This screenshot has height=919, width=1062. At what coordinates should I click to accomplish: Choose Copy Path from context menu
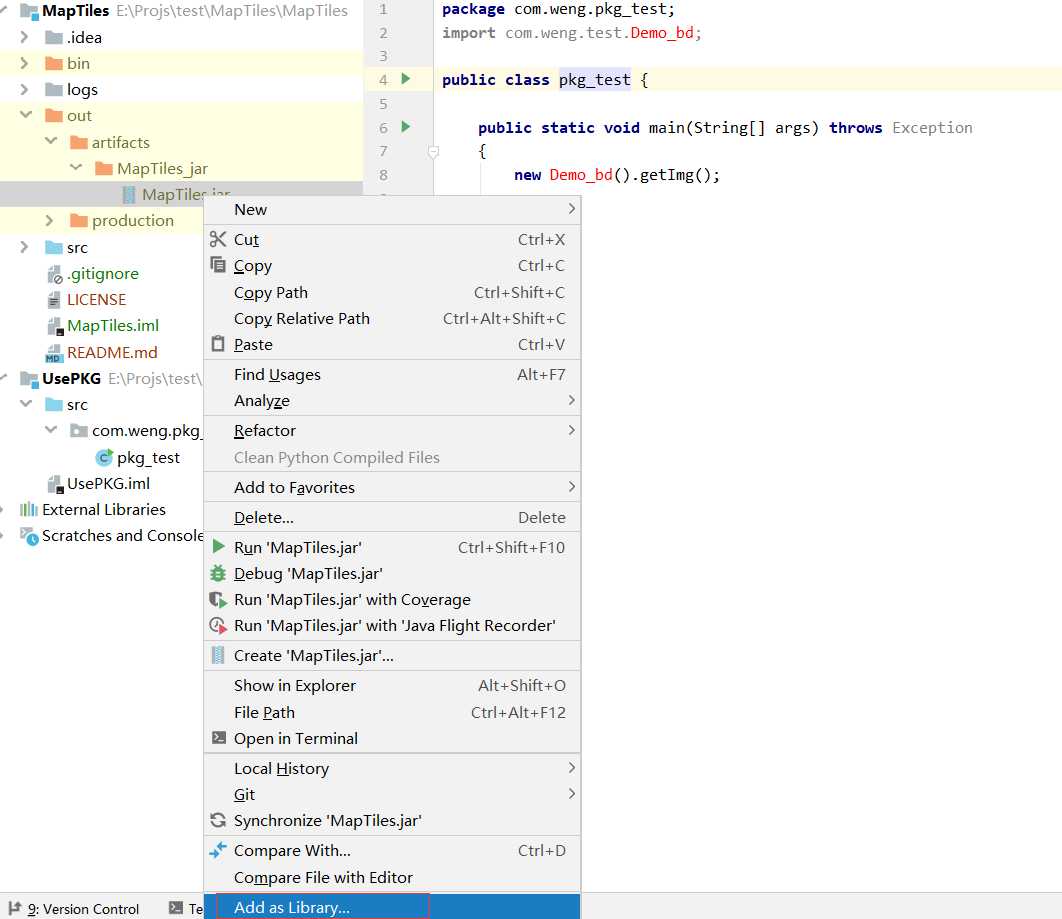pos(392,293)
